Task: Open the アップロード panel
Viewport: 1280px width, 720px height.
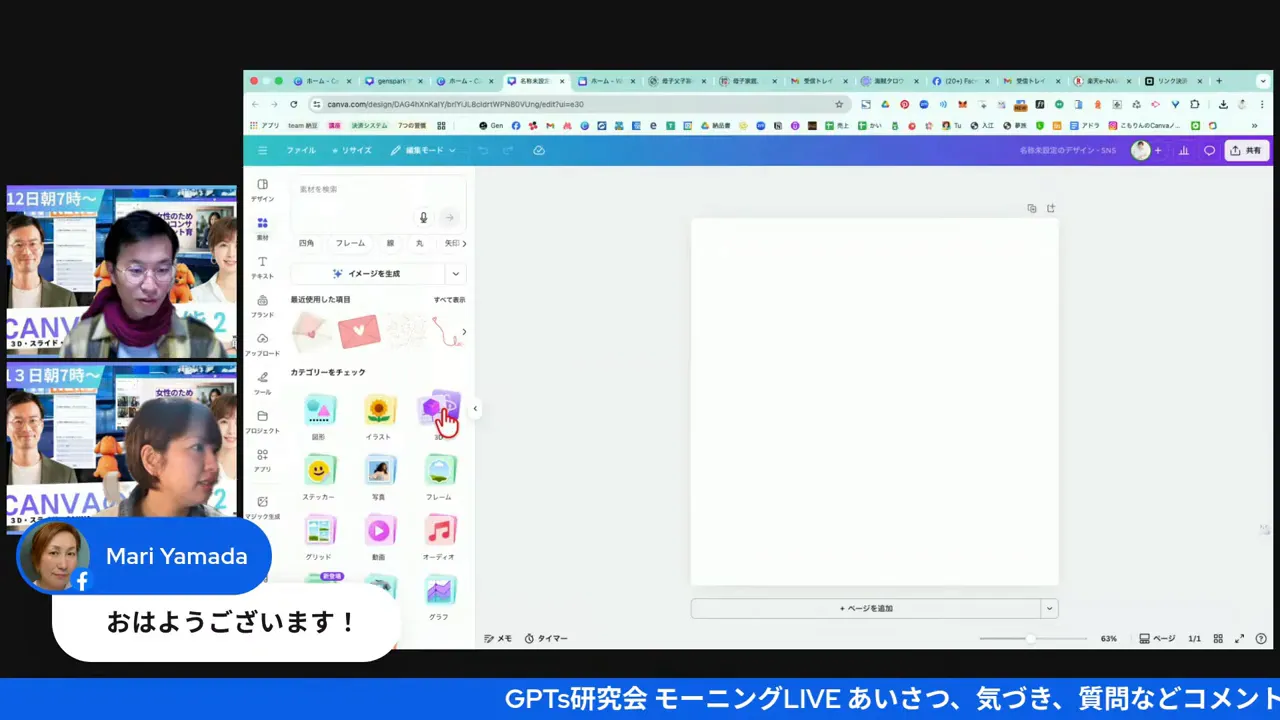Action: (262, 344)
